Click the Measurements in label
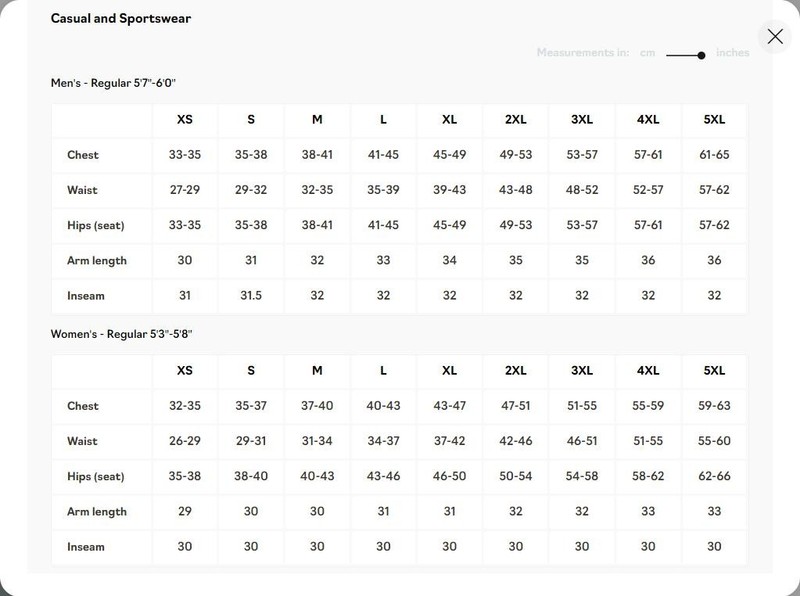This screenshot has width=800, height=596. tap(583, 53)
